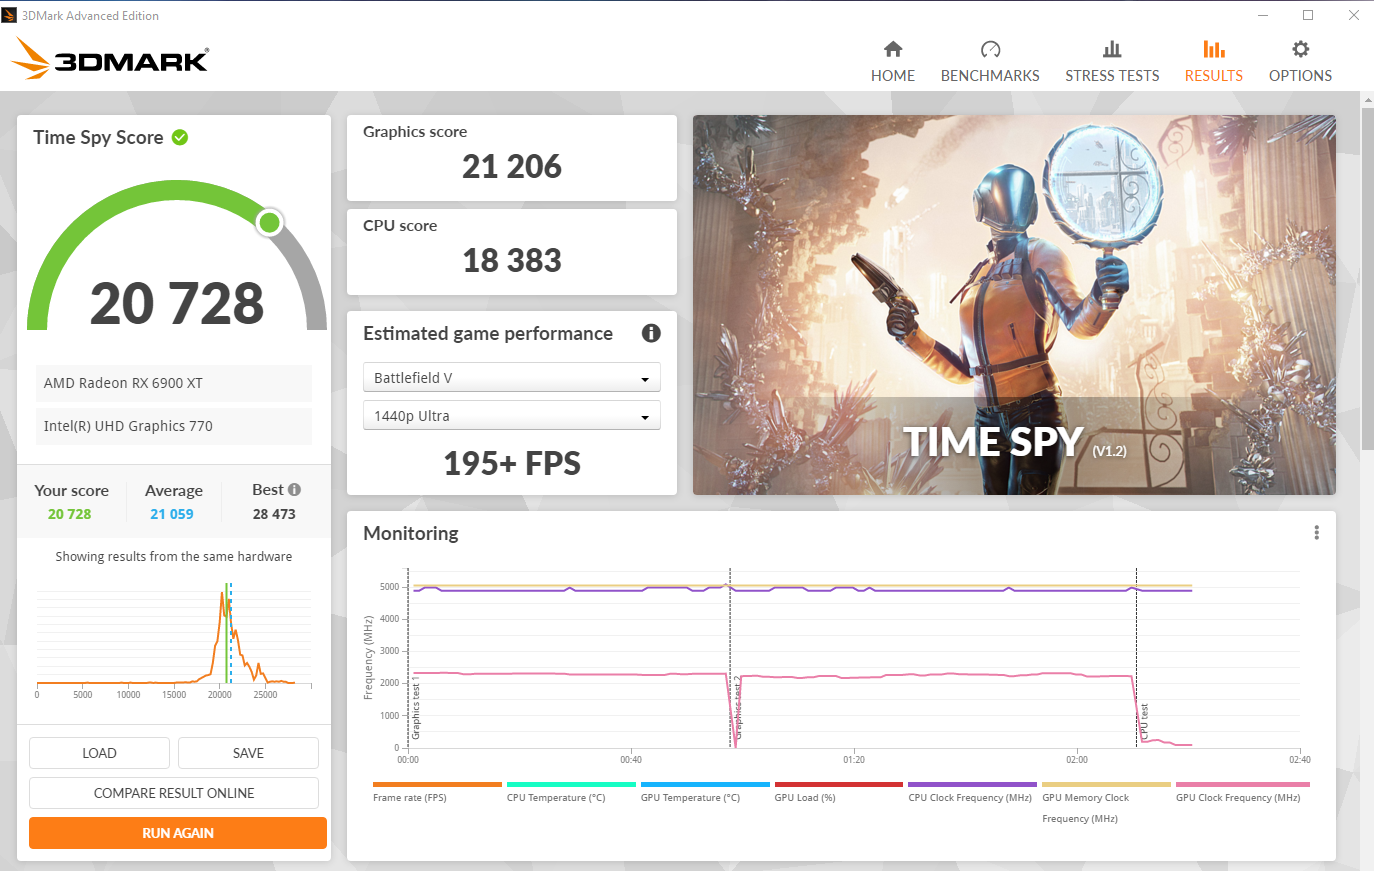This screenshot has width=1374, height=871.
Task: Click the Average score 21 059
Action: point(172,514)
